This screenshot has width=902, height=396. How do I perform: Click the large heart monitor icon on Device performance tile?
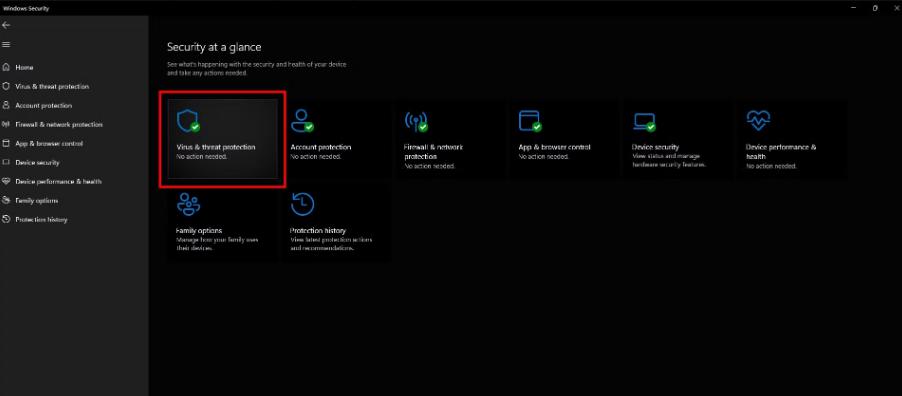pyautogui.click(x=758, y=120)
